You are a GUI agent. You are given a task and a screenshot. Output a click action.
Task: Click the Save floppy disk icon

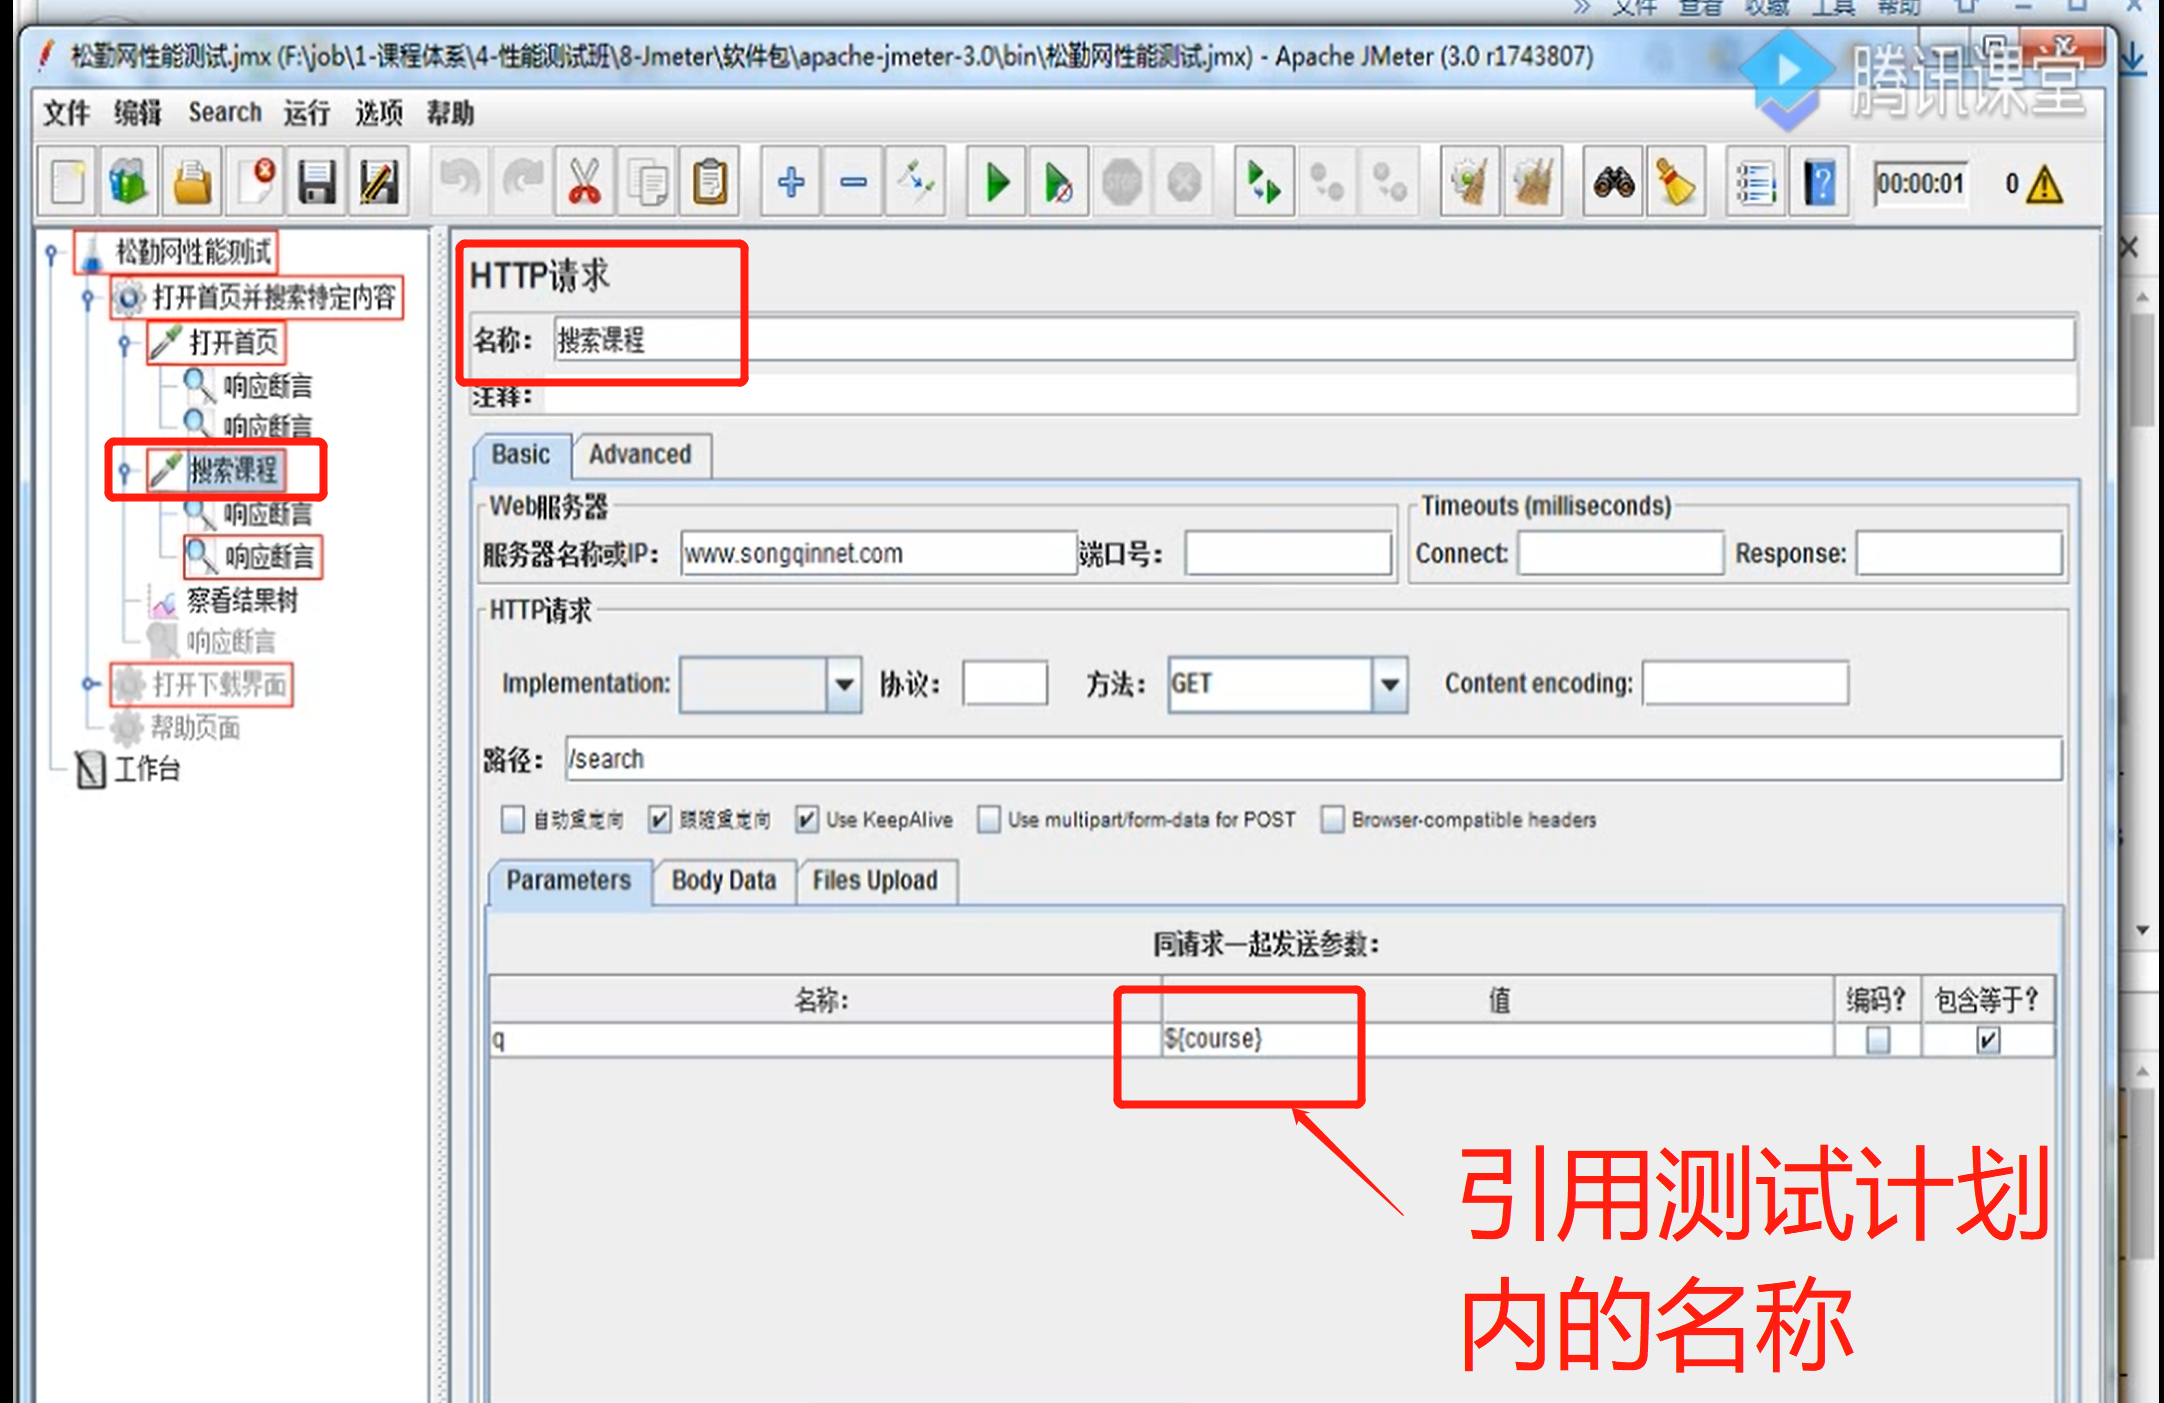pos(317,183)
